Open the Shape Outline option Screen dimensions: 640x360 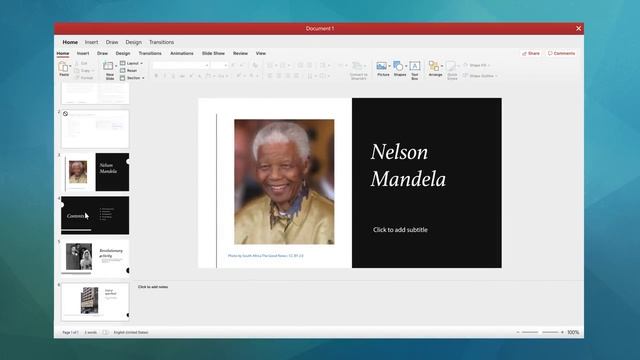pos(480,76)
